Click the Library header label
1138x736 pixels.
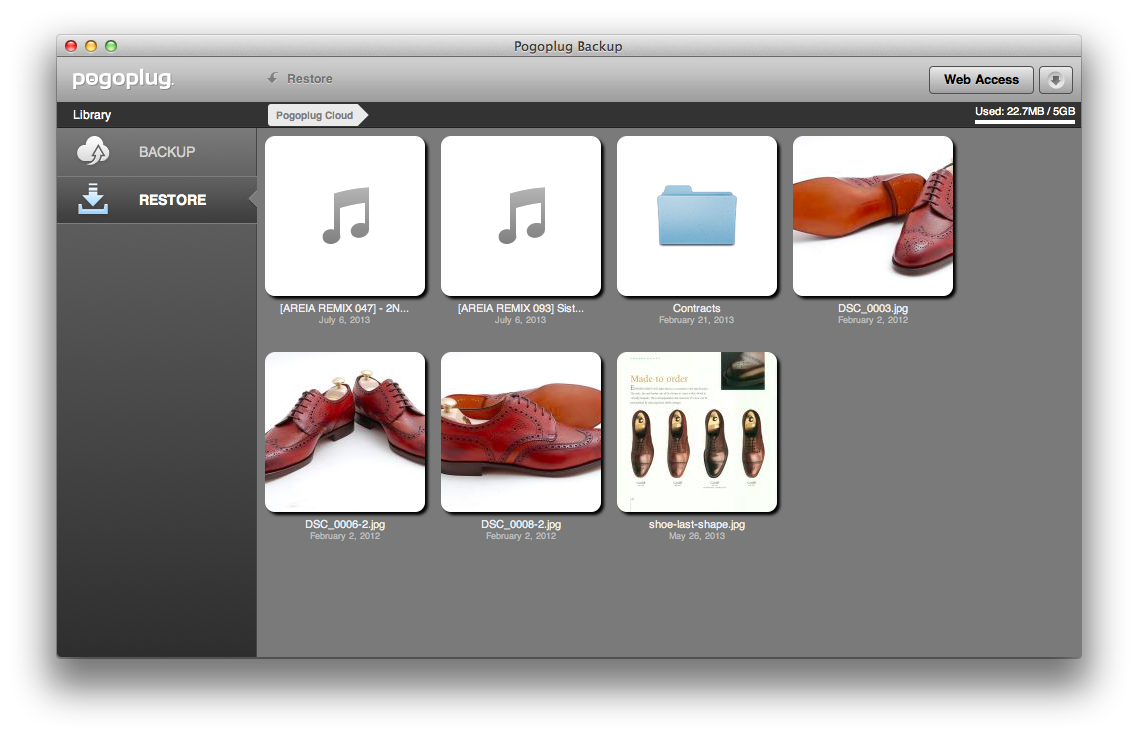point(92,115)
